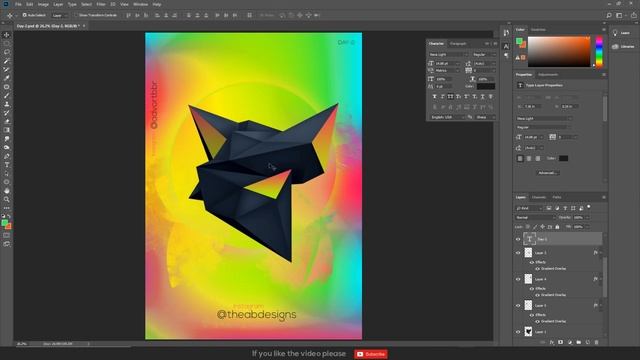Click the Create new layer icon

[x=588, y=342]
